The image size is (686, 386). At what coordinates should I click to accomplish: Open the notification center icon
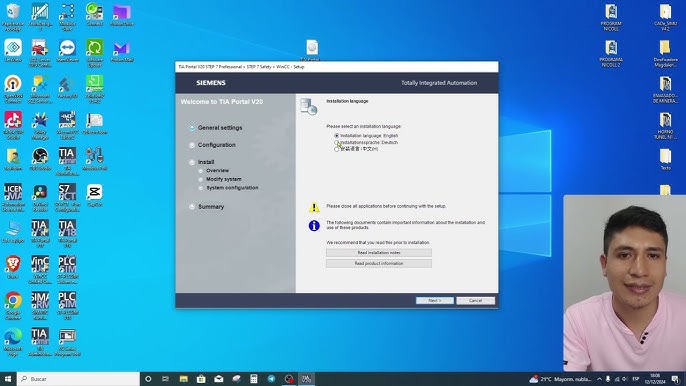pos(676,379)
